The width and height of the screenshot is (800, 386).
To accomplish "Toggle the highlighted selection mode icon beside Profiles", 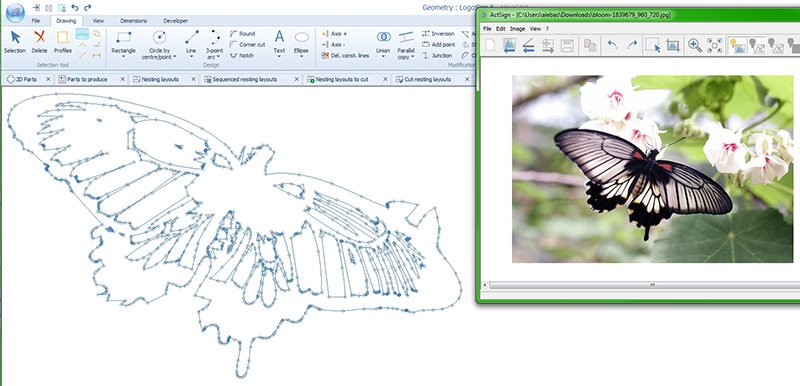I will [82, 34].
